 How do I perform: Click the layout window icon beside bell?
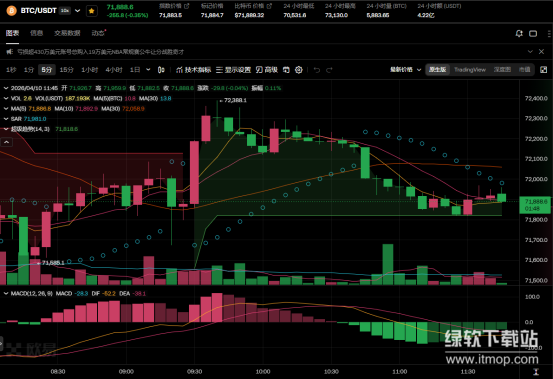point(533,33)
